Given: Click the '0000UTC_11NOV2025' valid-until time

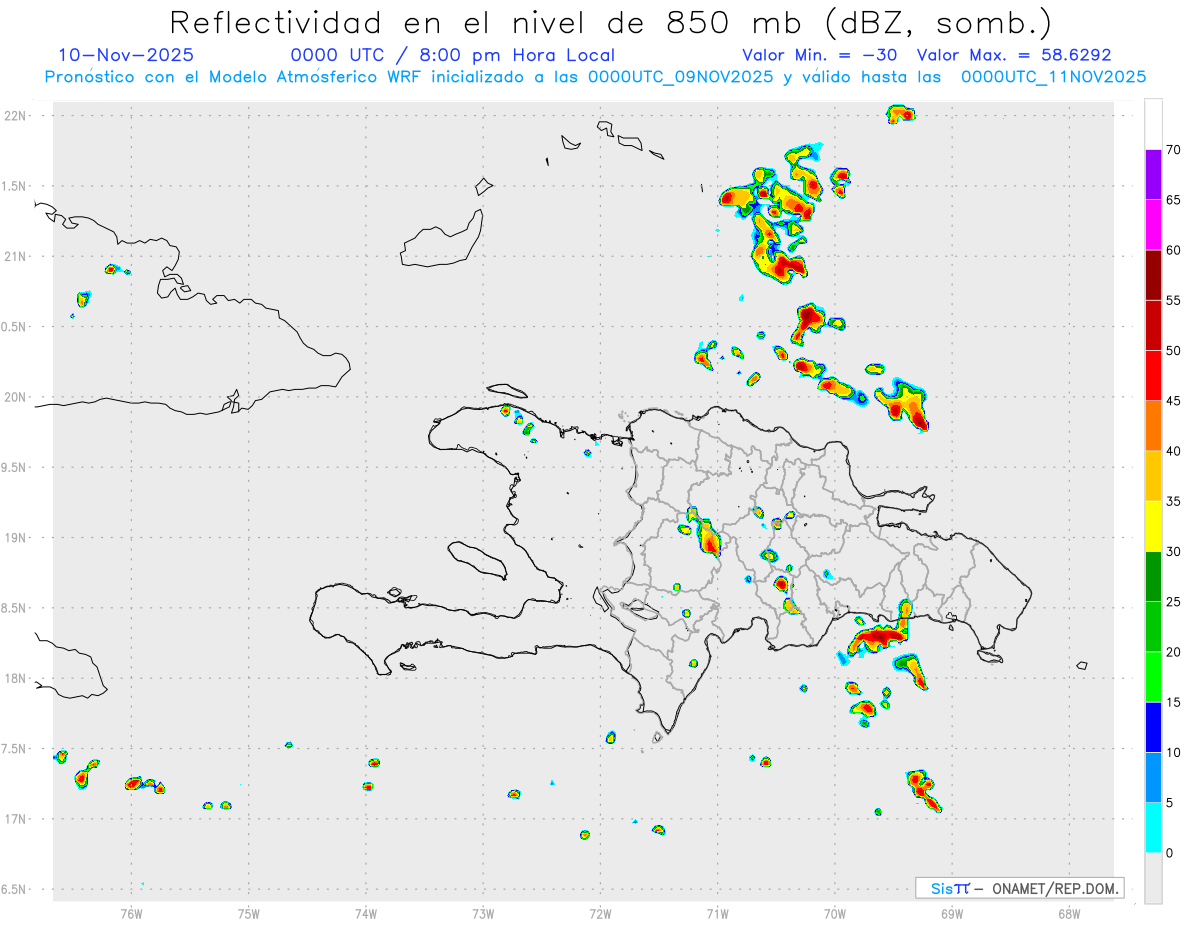Looking at the screenshot, I should (x=1053, y=77).
